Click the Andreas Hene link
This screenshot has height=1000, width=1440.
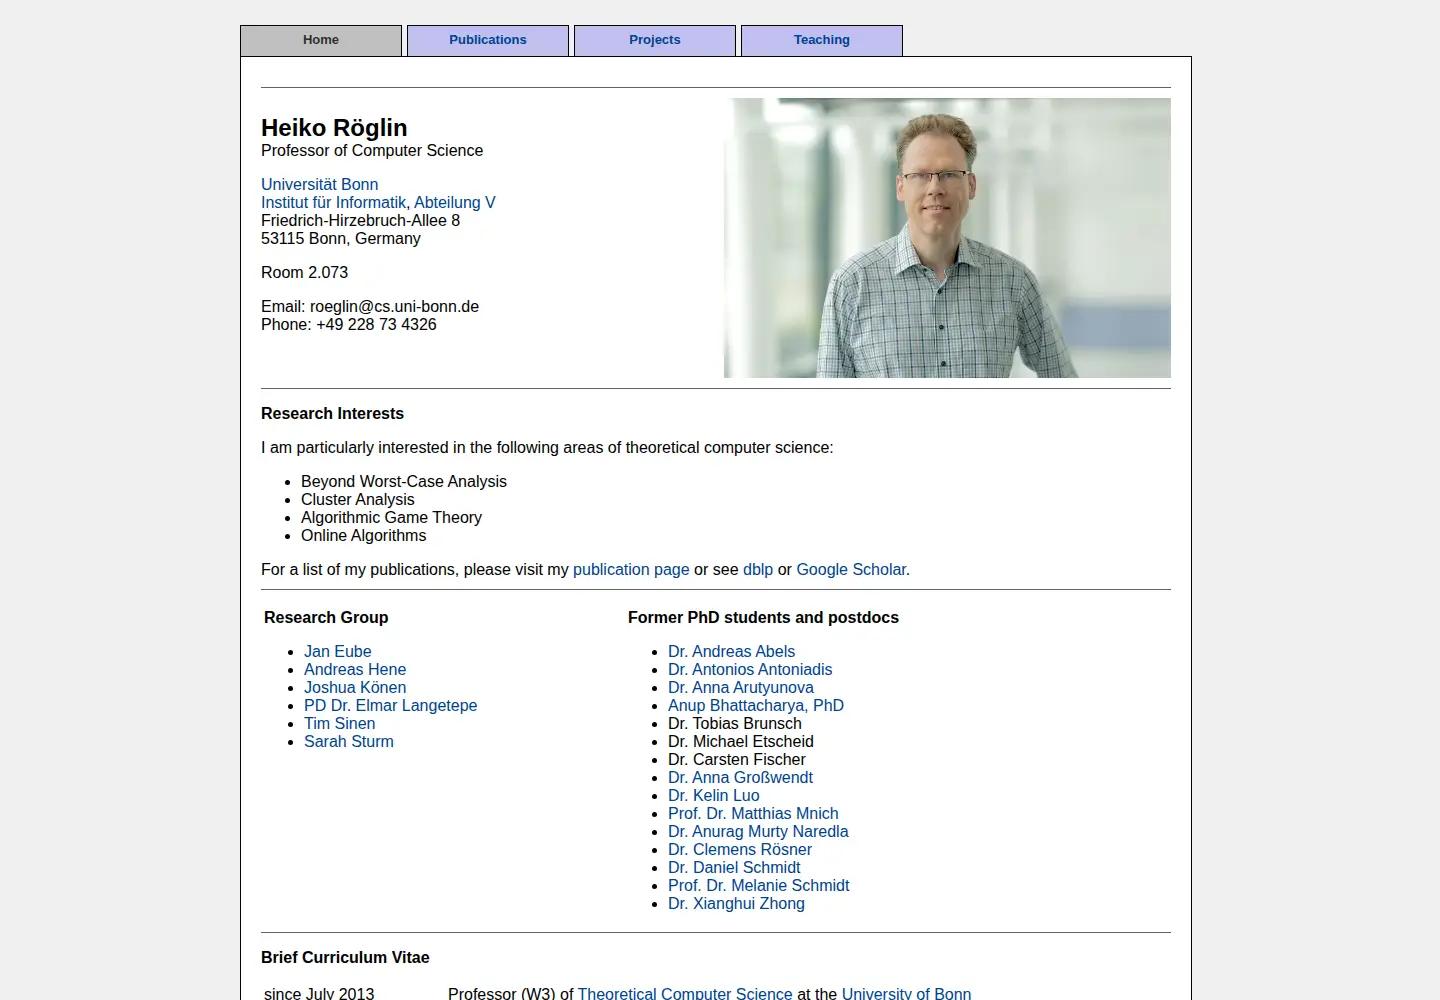(x=355, y=669)
